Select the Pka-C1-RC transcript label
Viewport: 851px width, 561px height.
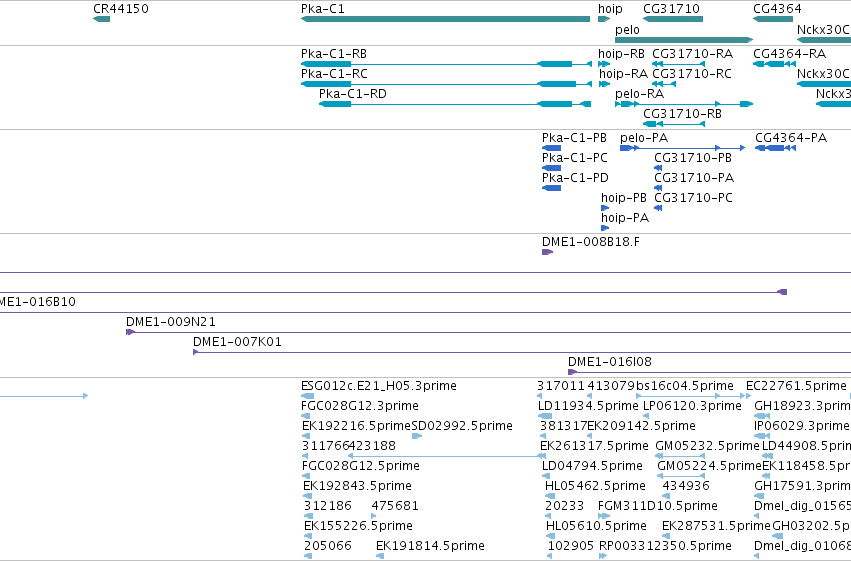[x=334, y=74]
